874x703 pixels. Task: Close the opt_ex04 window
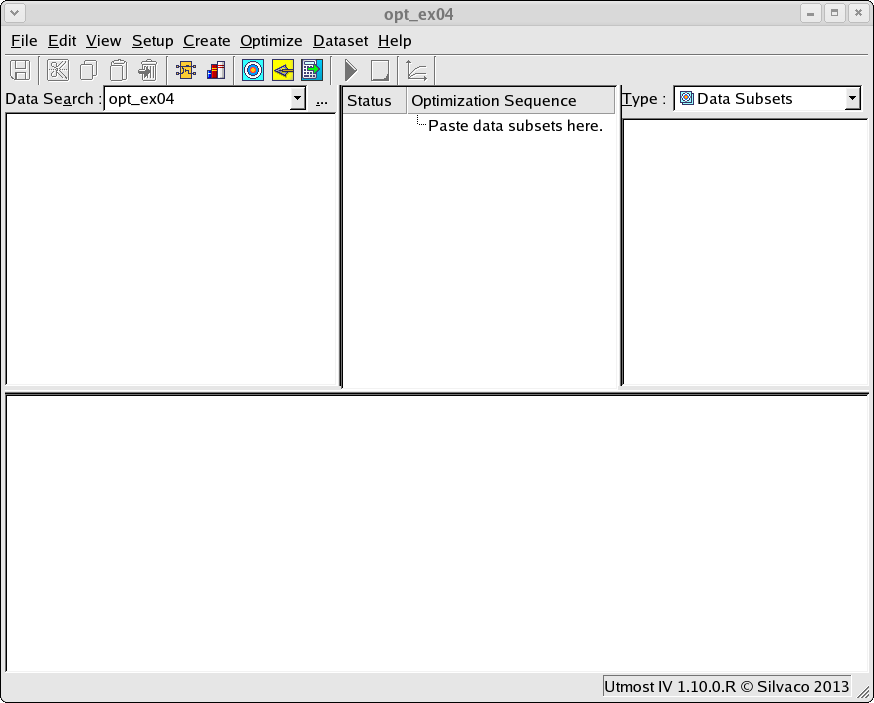858,13
